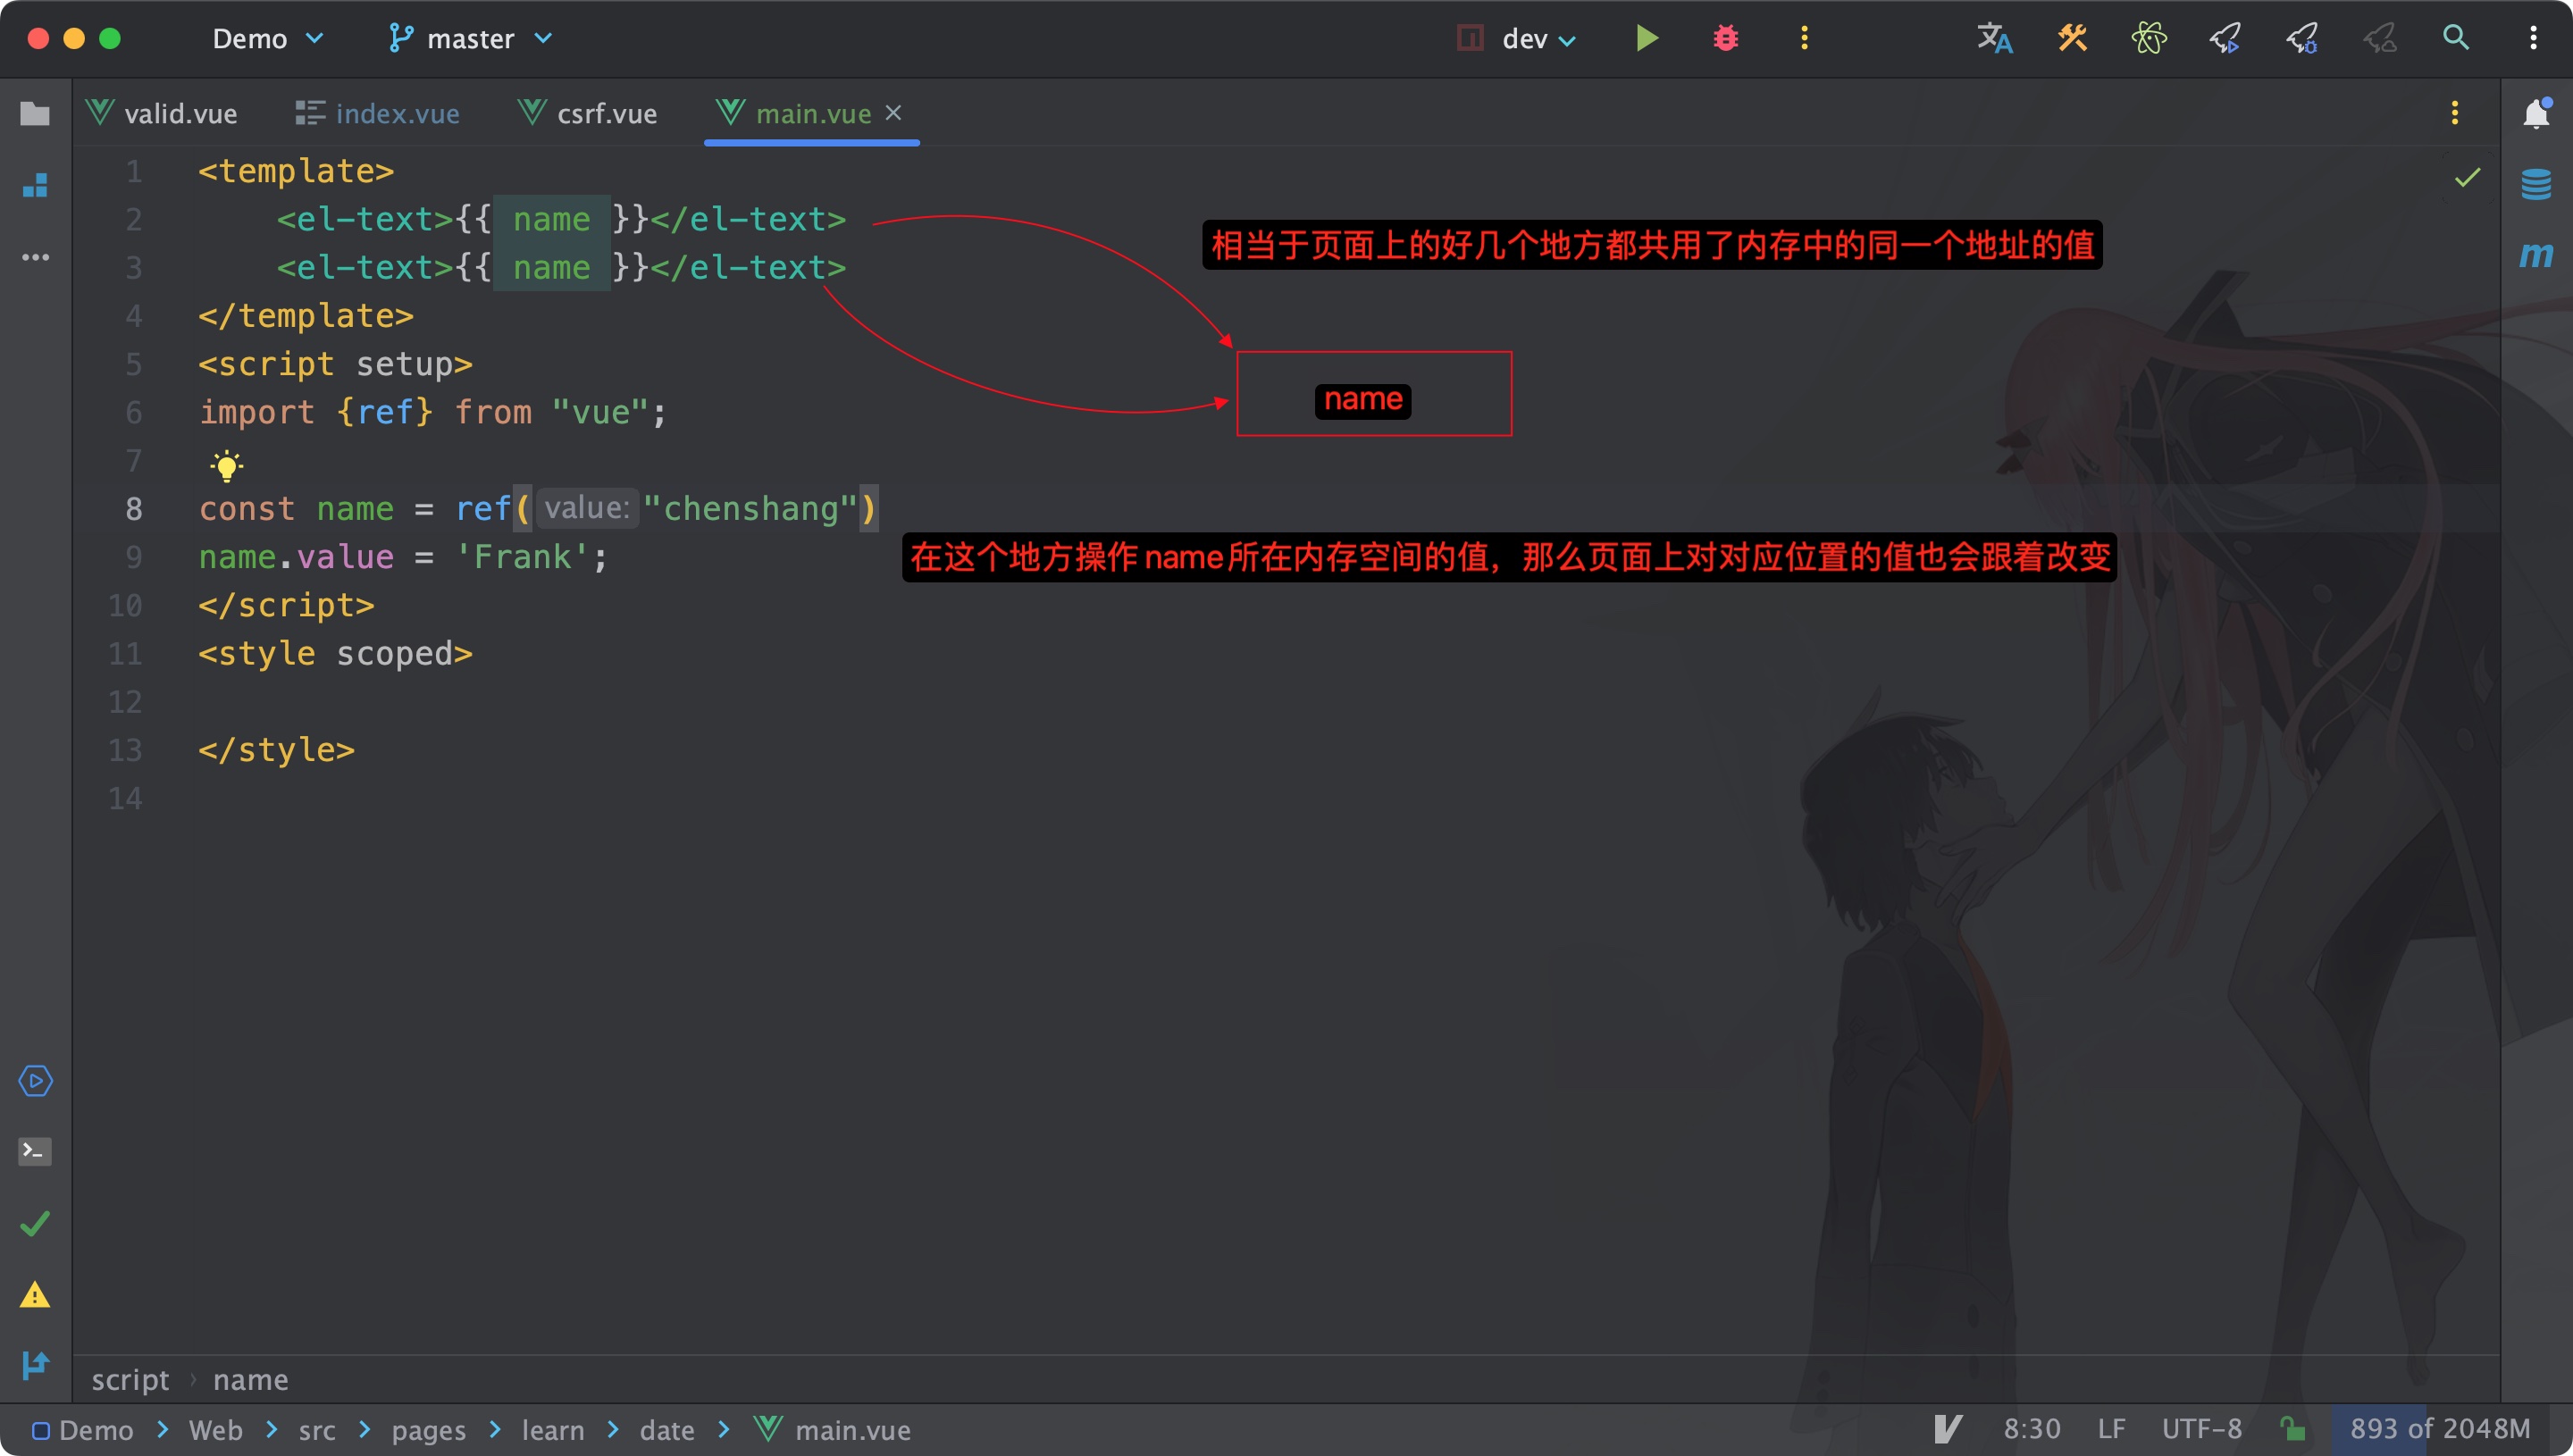Click the learn breadcrumb in status bar
Viewport: 2573px width, 1456px height.
tap(552, 1430)
